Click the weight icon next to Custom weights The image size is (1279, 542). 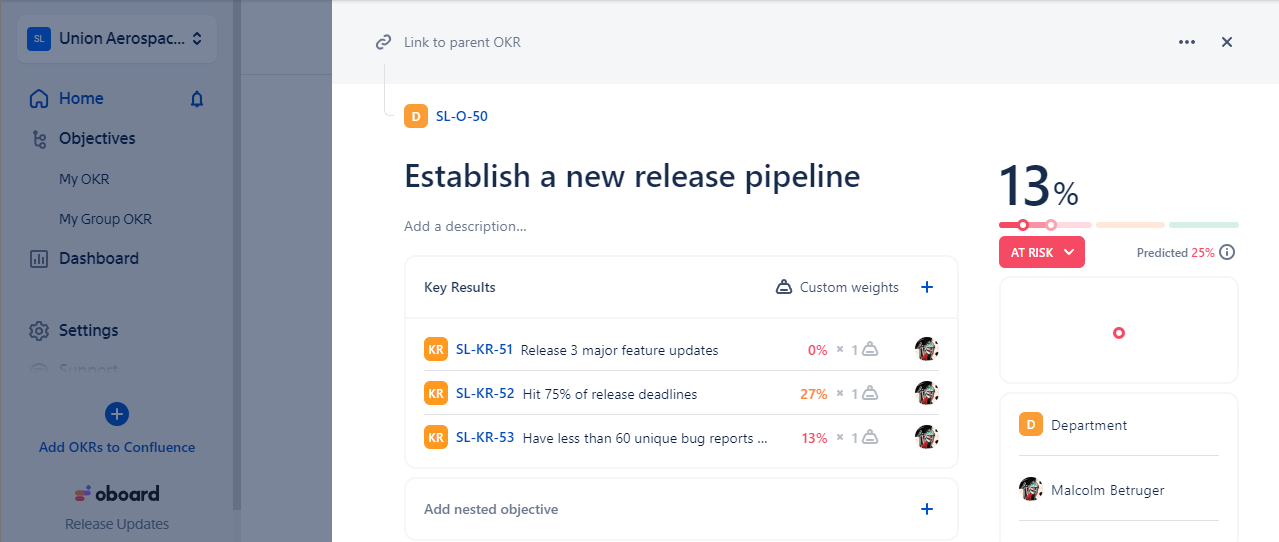(x=785, y=287)
